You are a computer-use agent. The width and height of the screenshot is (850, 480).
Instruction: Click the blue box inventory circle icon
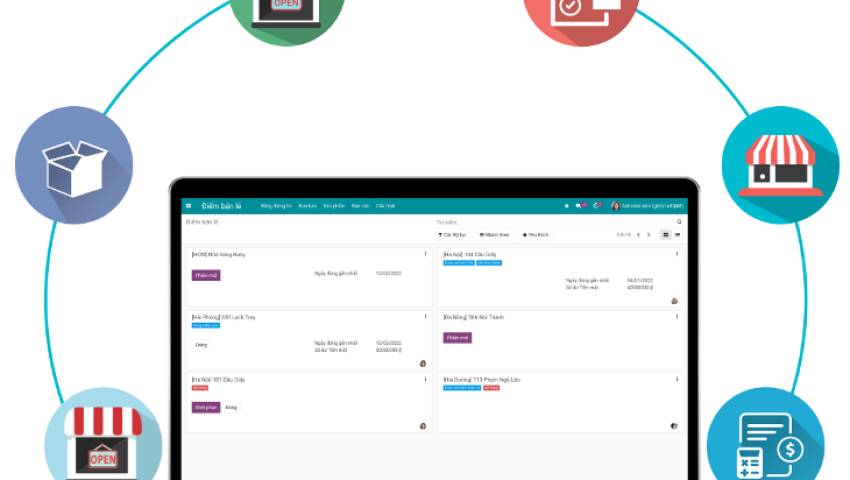75,164
